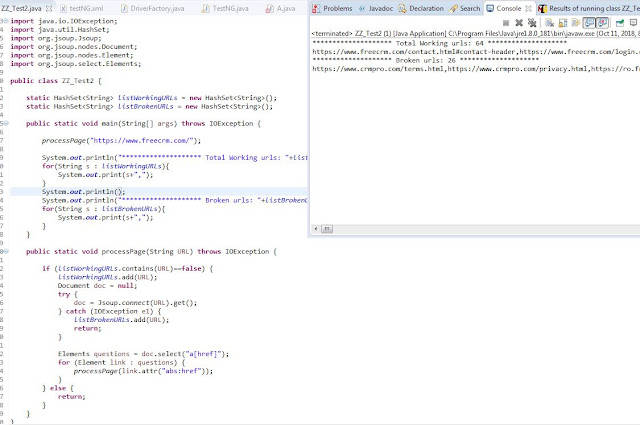Select the Console view tab

point(509,8)
